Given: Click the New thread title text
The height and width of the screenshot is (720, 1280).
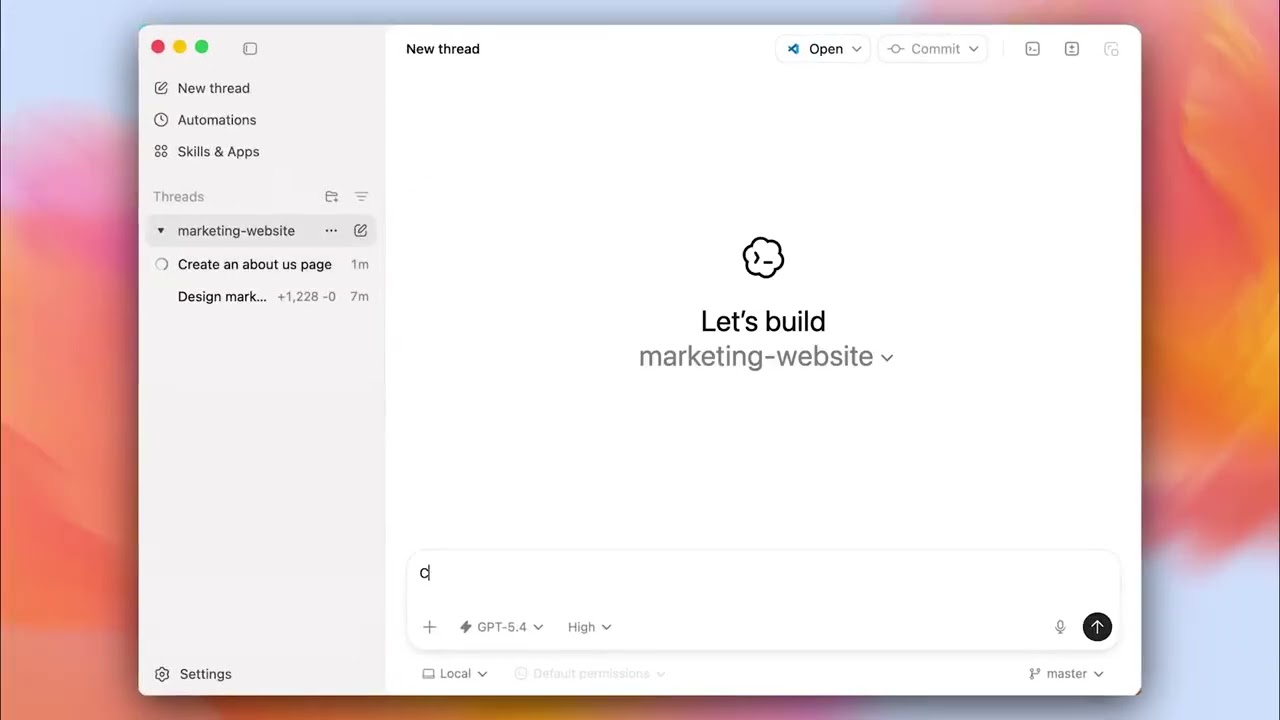Looking at the screenshot, I should click(443, 49).
